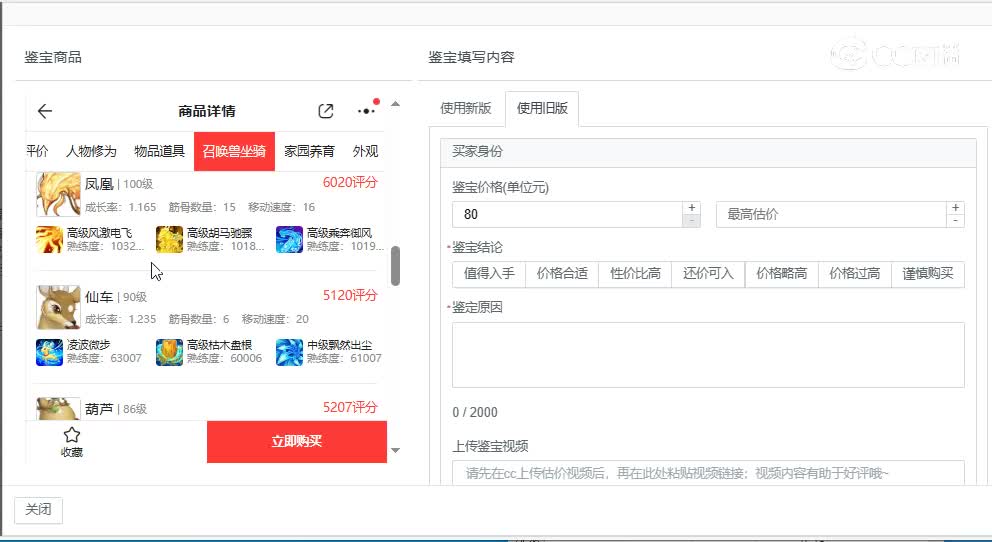Viewport: 992px width, 542px height.
Task: Select the 召唤兽坐骑 tab
Action: [234, 151]
